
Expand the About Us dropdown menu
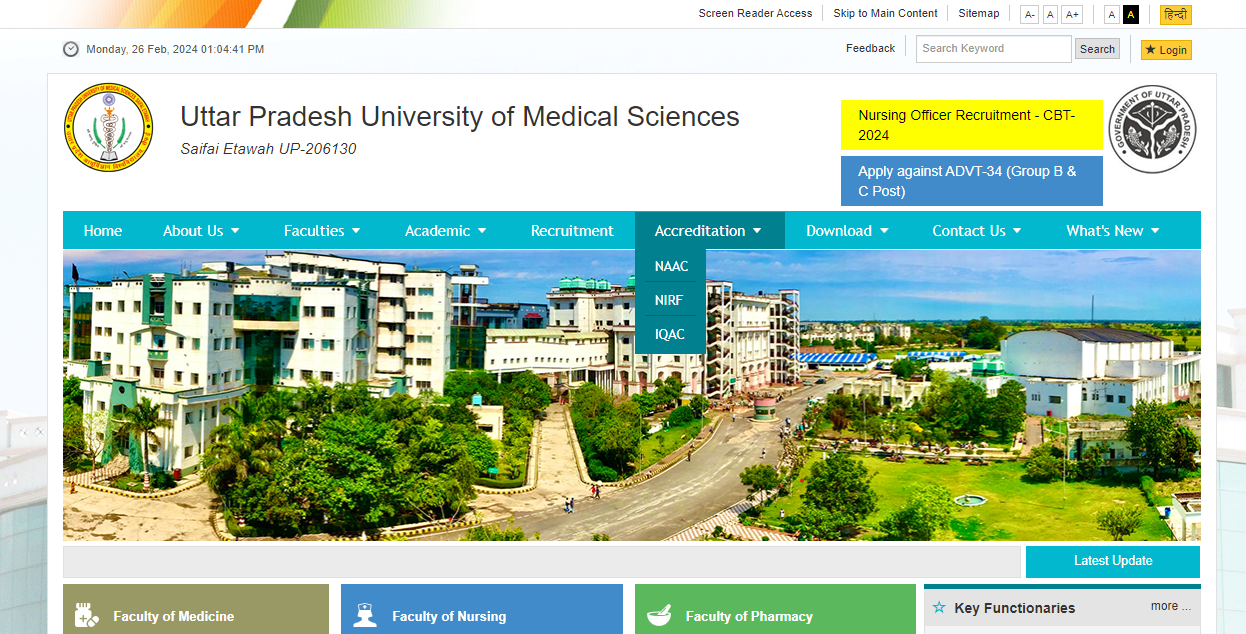(x=201, y=231)
